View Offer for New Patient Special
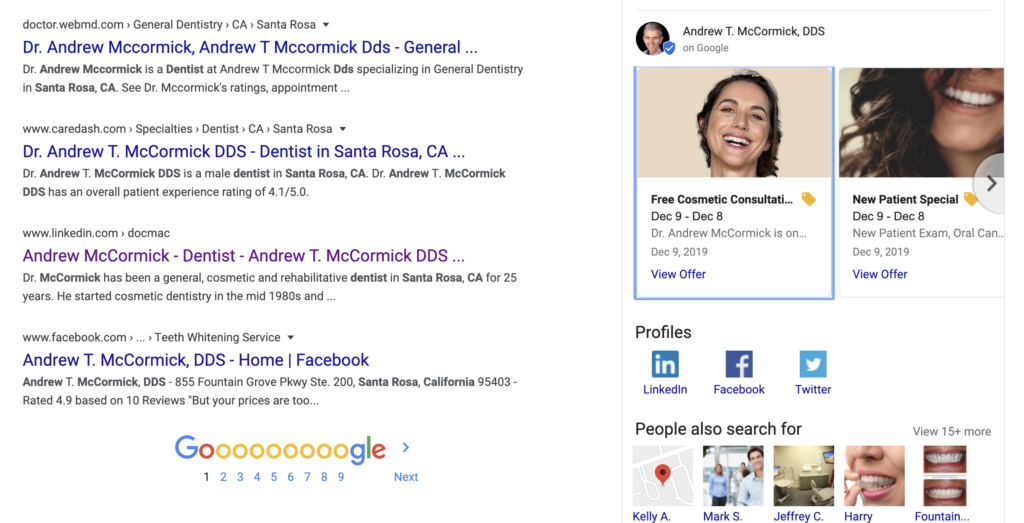This screenshot has width=1024, height=523. (880, 274)
